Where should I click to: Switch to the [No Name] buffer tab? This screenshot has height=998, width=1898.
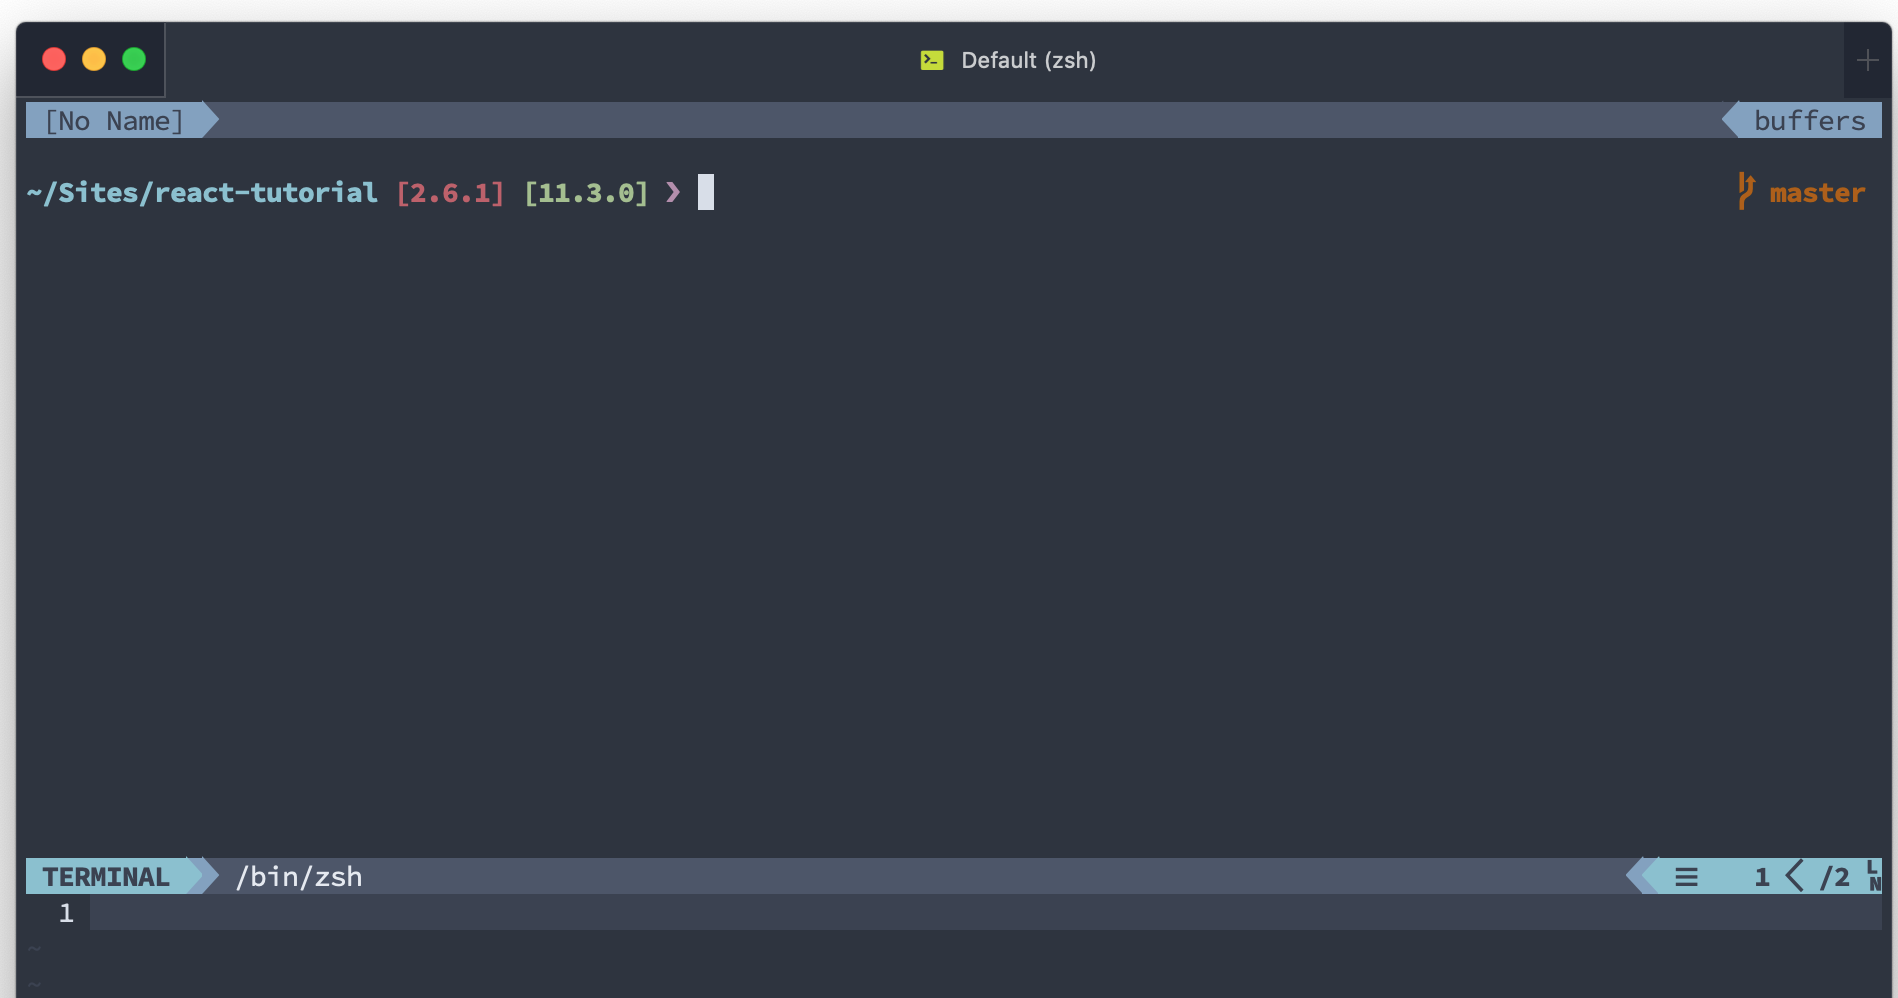coord(115,120)
